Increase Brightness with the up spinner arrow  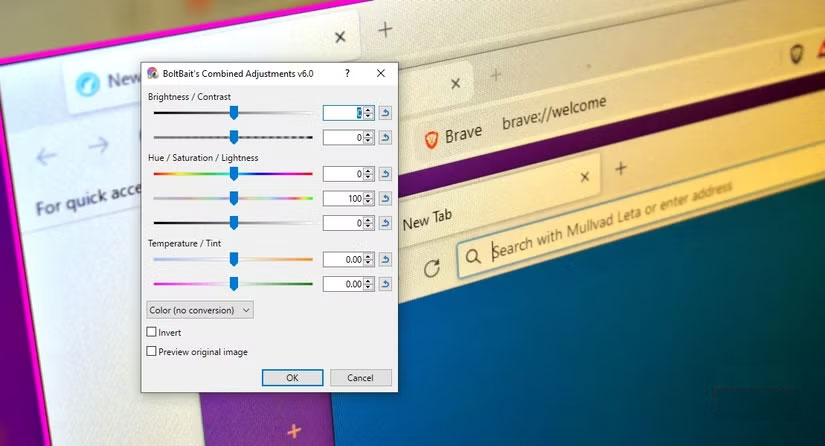368,109
